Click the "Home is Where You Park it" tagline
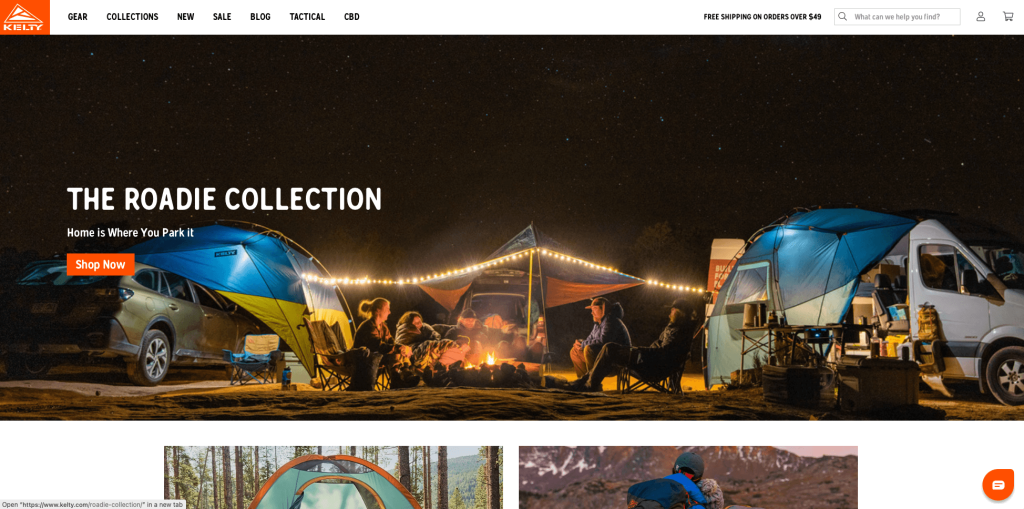 [x=131, y=232]
